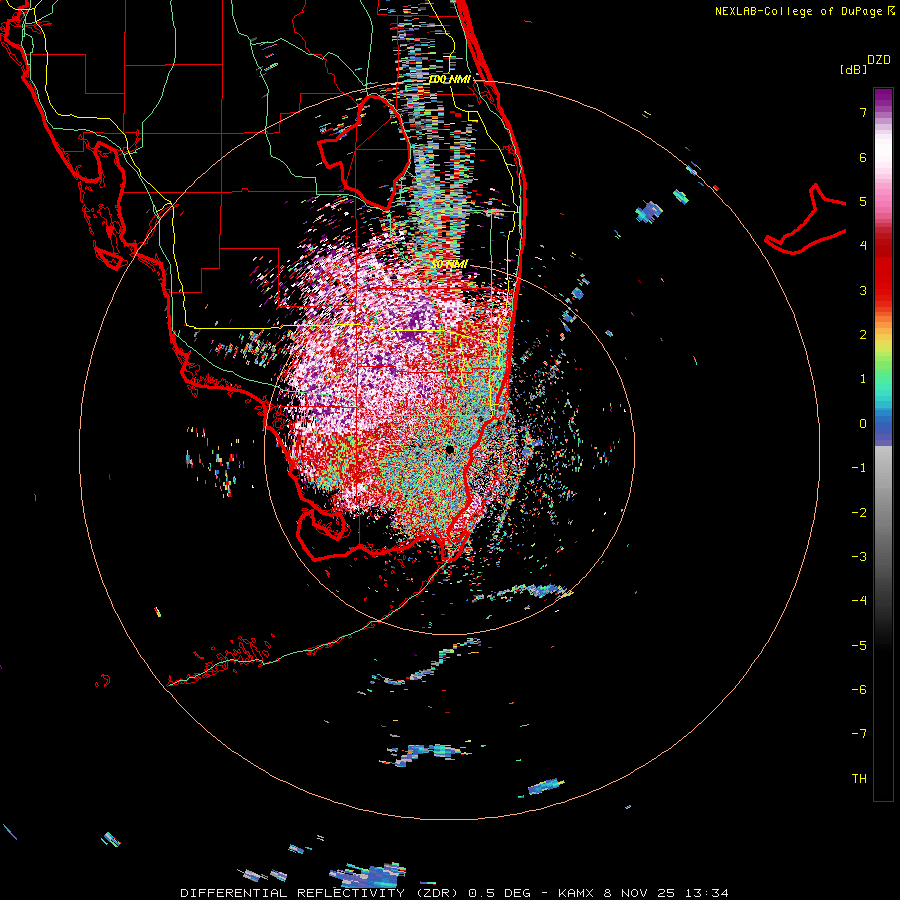Click the 1 tick on the color scale
900x900 pixels.
pyautogui.click(x=863, y=378)
